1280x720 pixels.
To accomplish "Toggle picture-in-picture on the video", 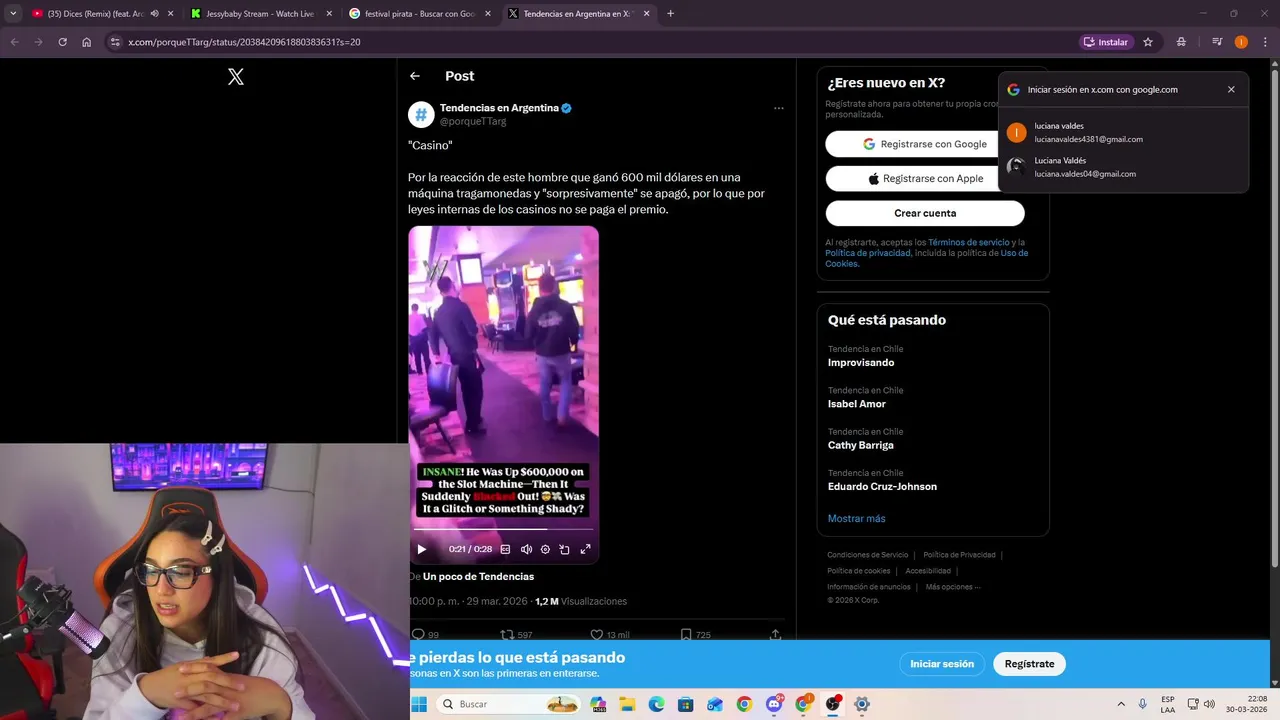I will click(x=565, y=549).
